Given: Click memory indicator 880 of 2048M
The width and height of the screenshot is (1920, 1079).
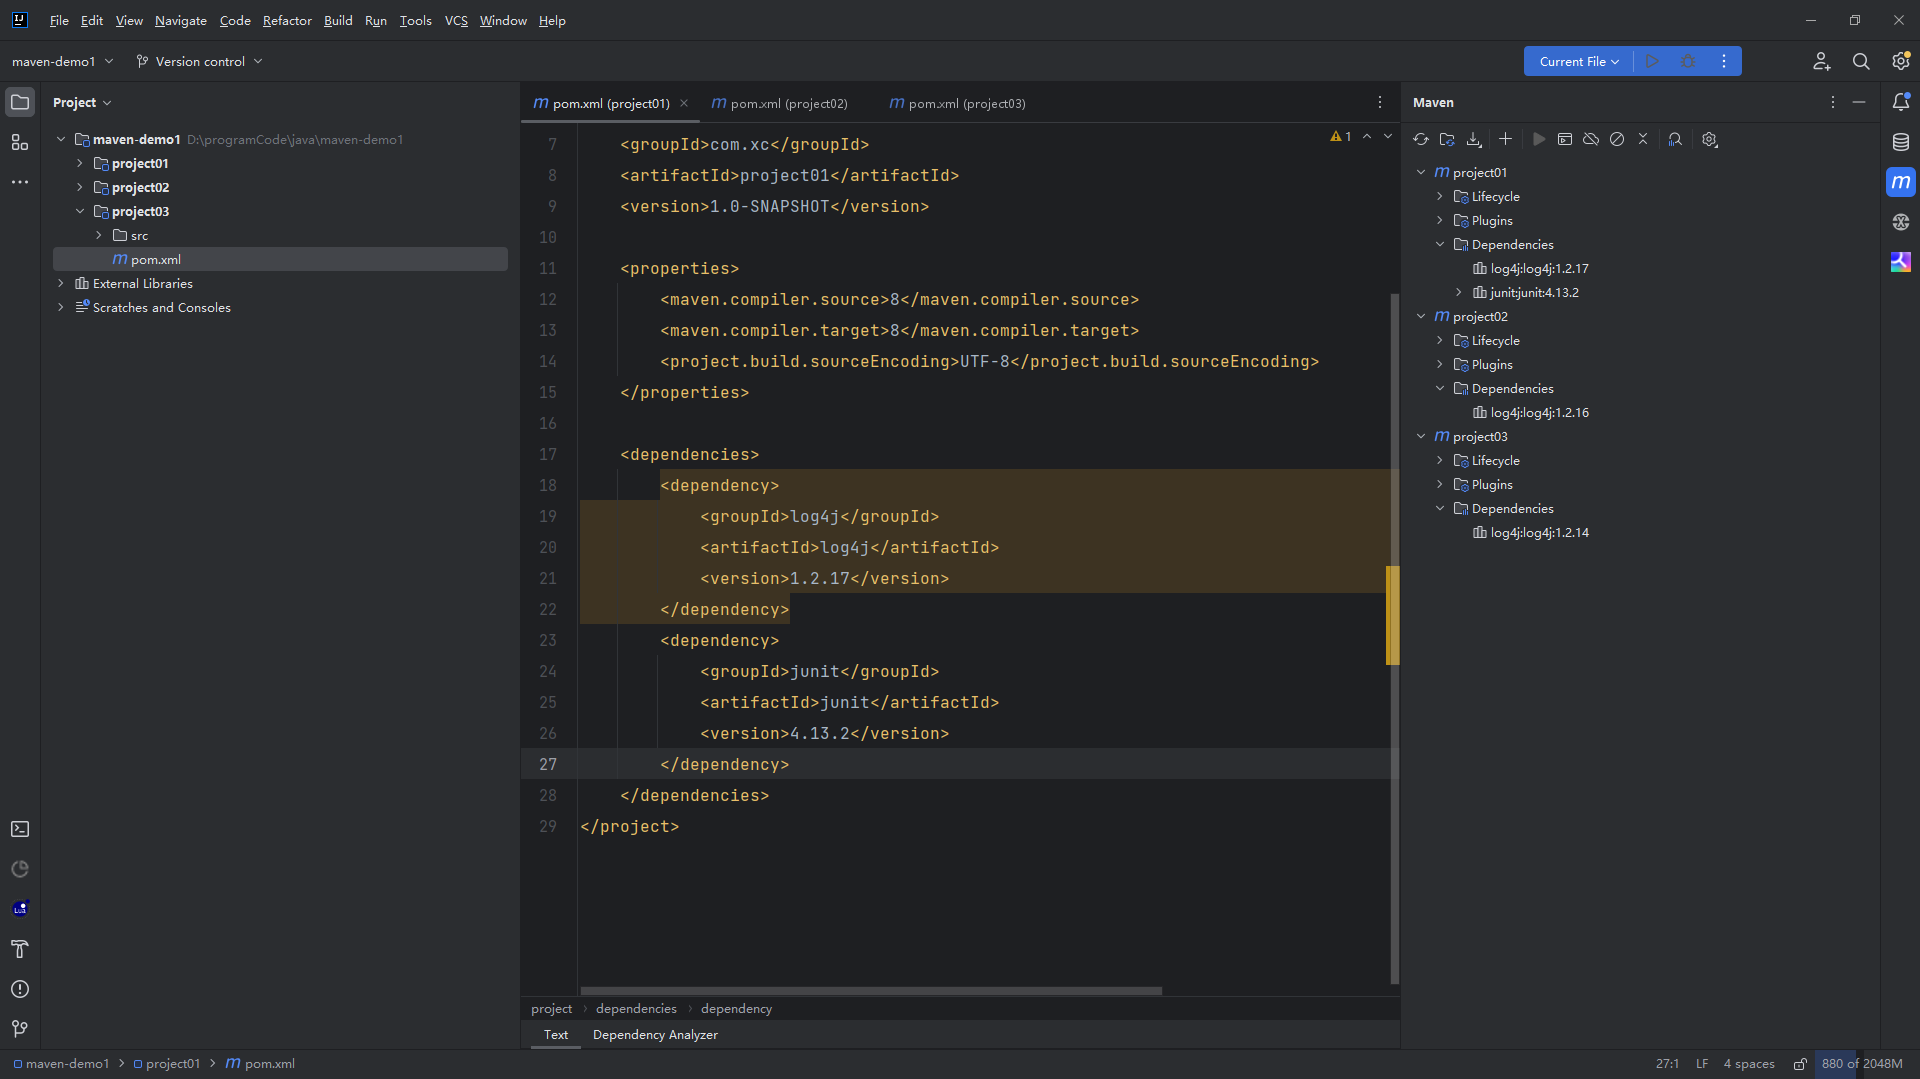Looking at the screenshot, I should (1862, 1064).
